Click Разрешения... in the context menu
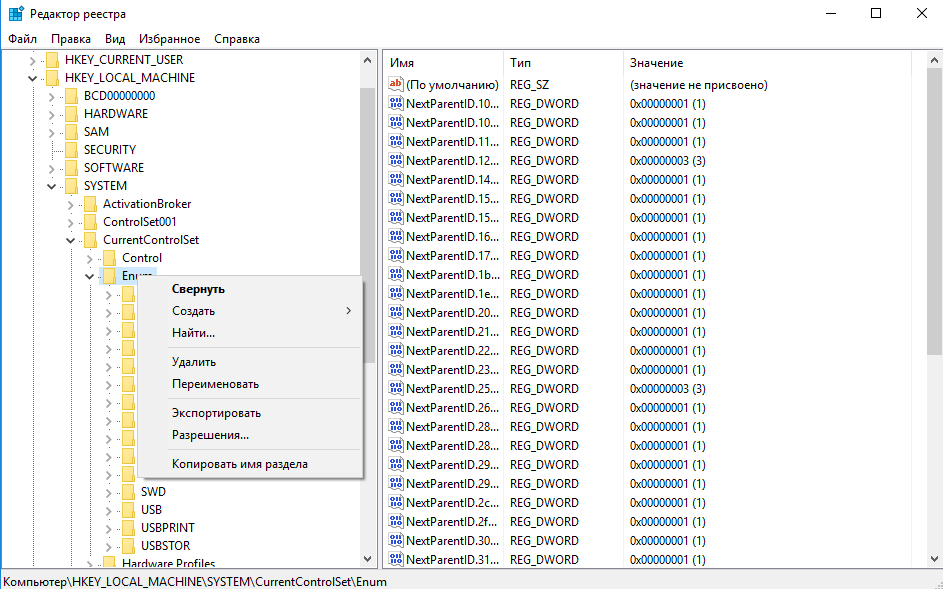This screenshot has width=943, height=589. 210,435
